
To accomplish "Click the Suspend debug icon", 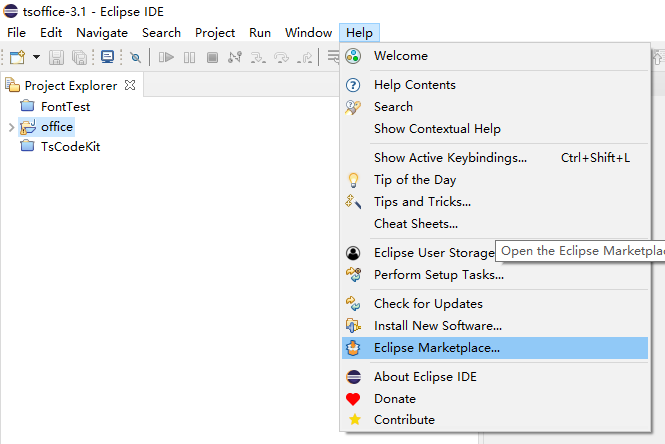I will coord(189,57).
